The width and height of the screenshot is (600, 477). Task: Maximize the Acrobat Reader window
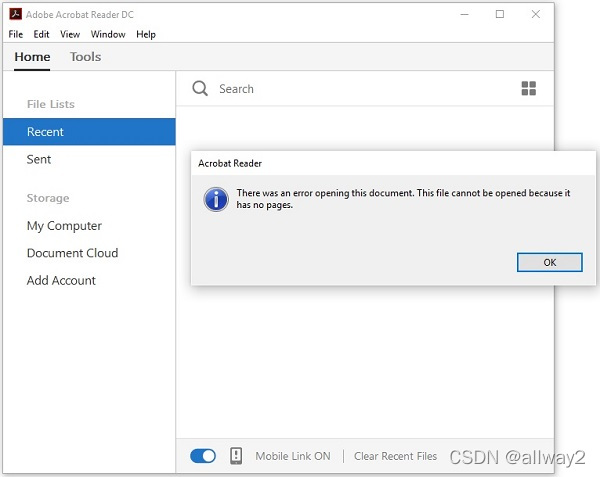[x=500, y=14]
